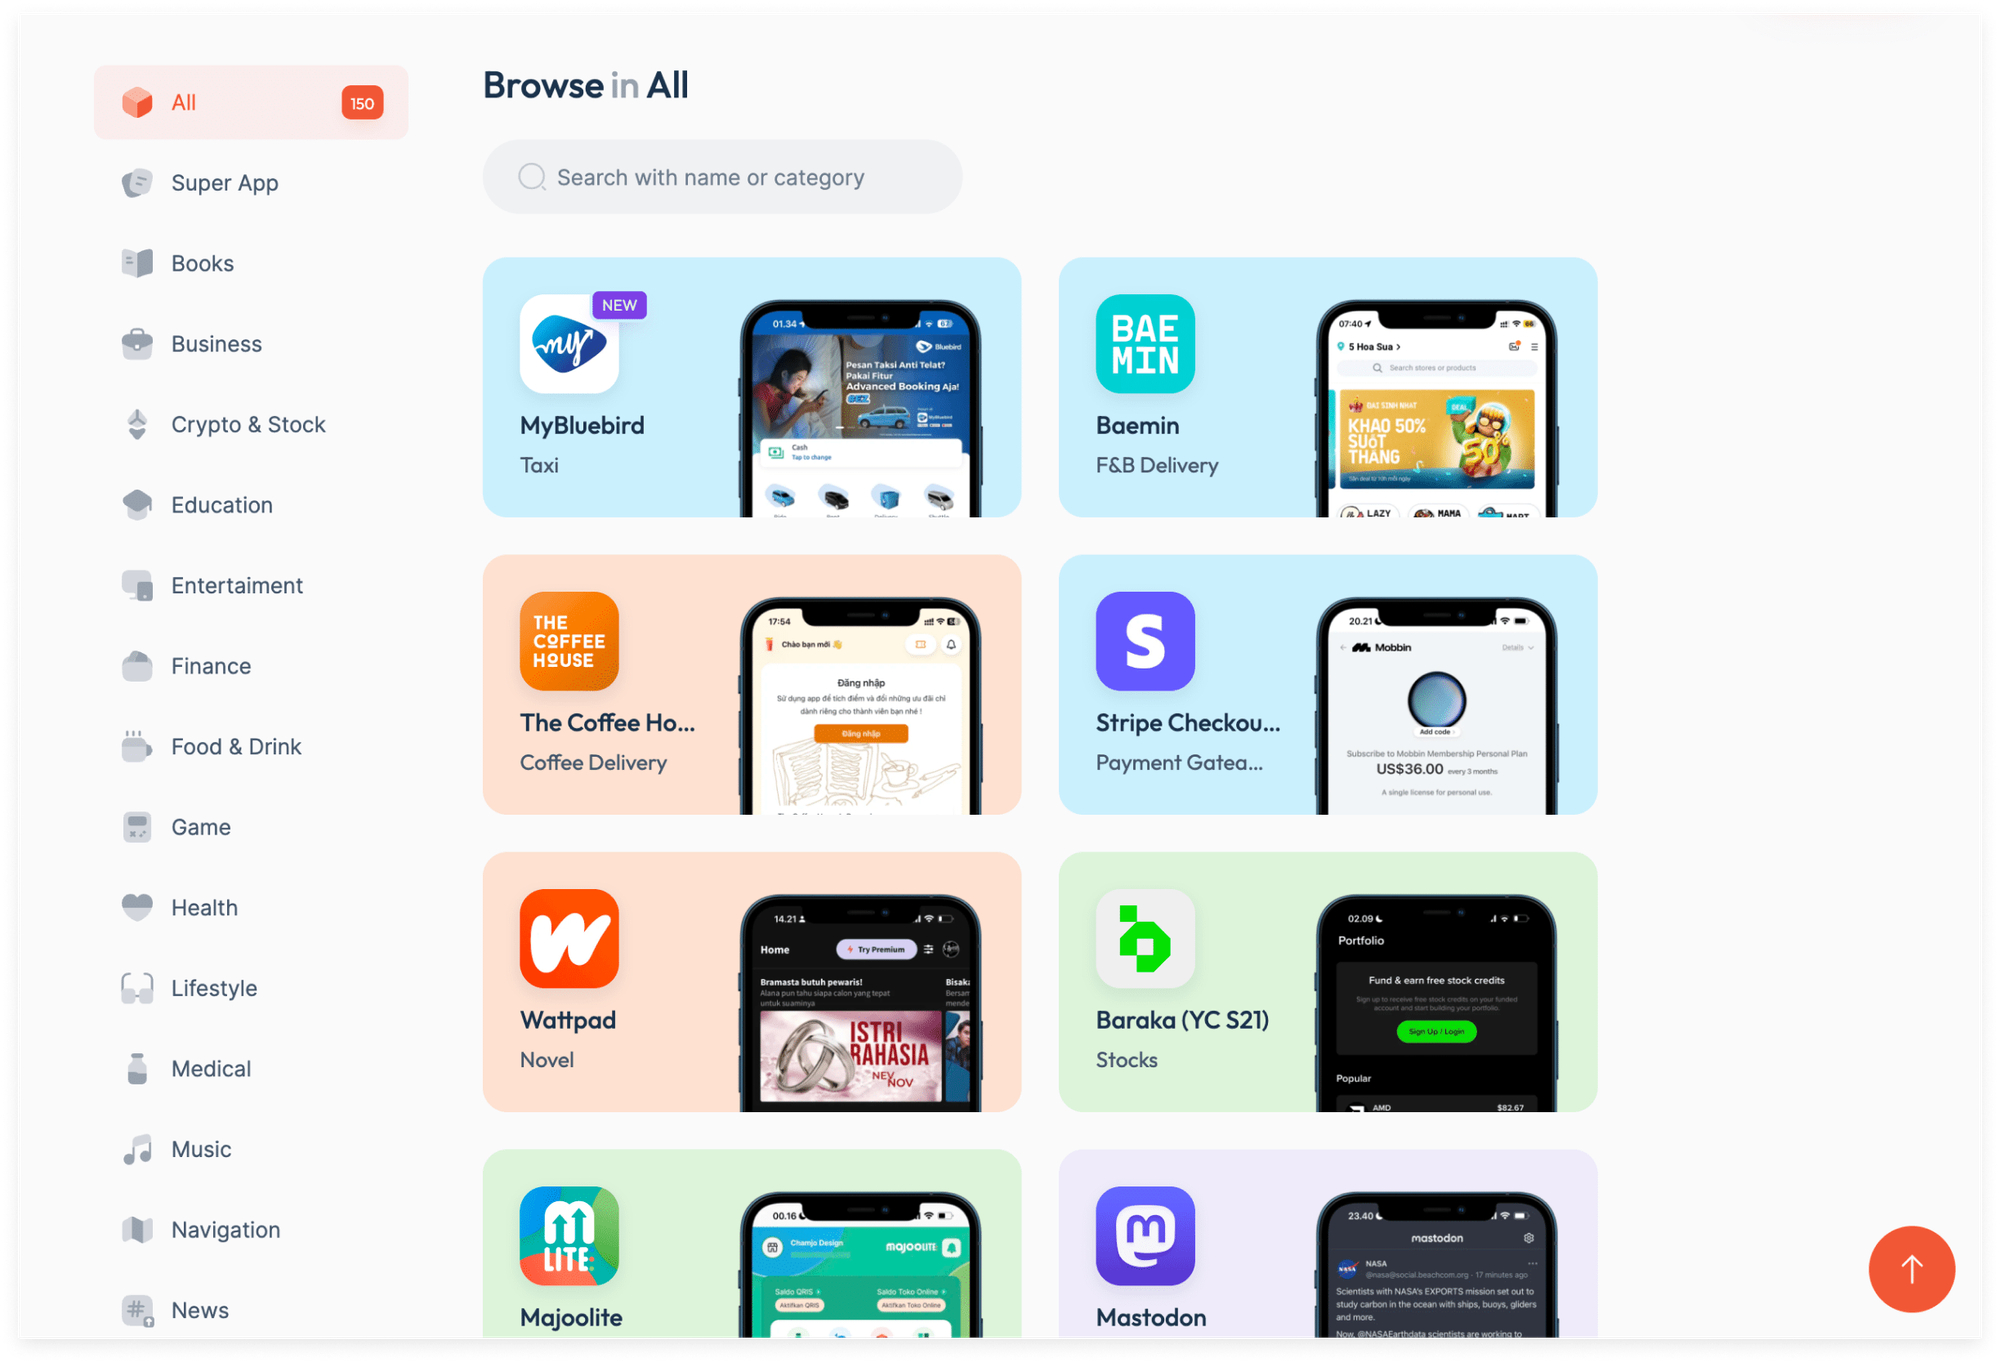This screenshot has height=1364, width=2000.
Task: Click the Majoolite app icon
Action: [x=570, y=1235]
